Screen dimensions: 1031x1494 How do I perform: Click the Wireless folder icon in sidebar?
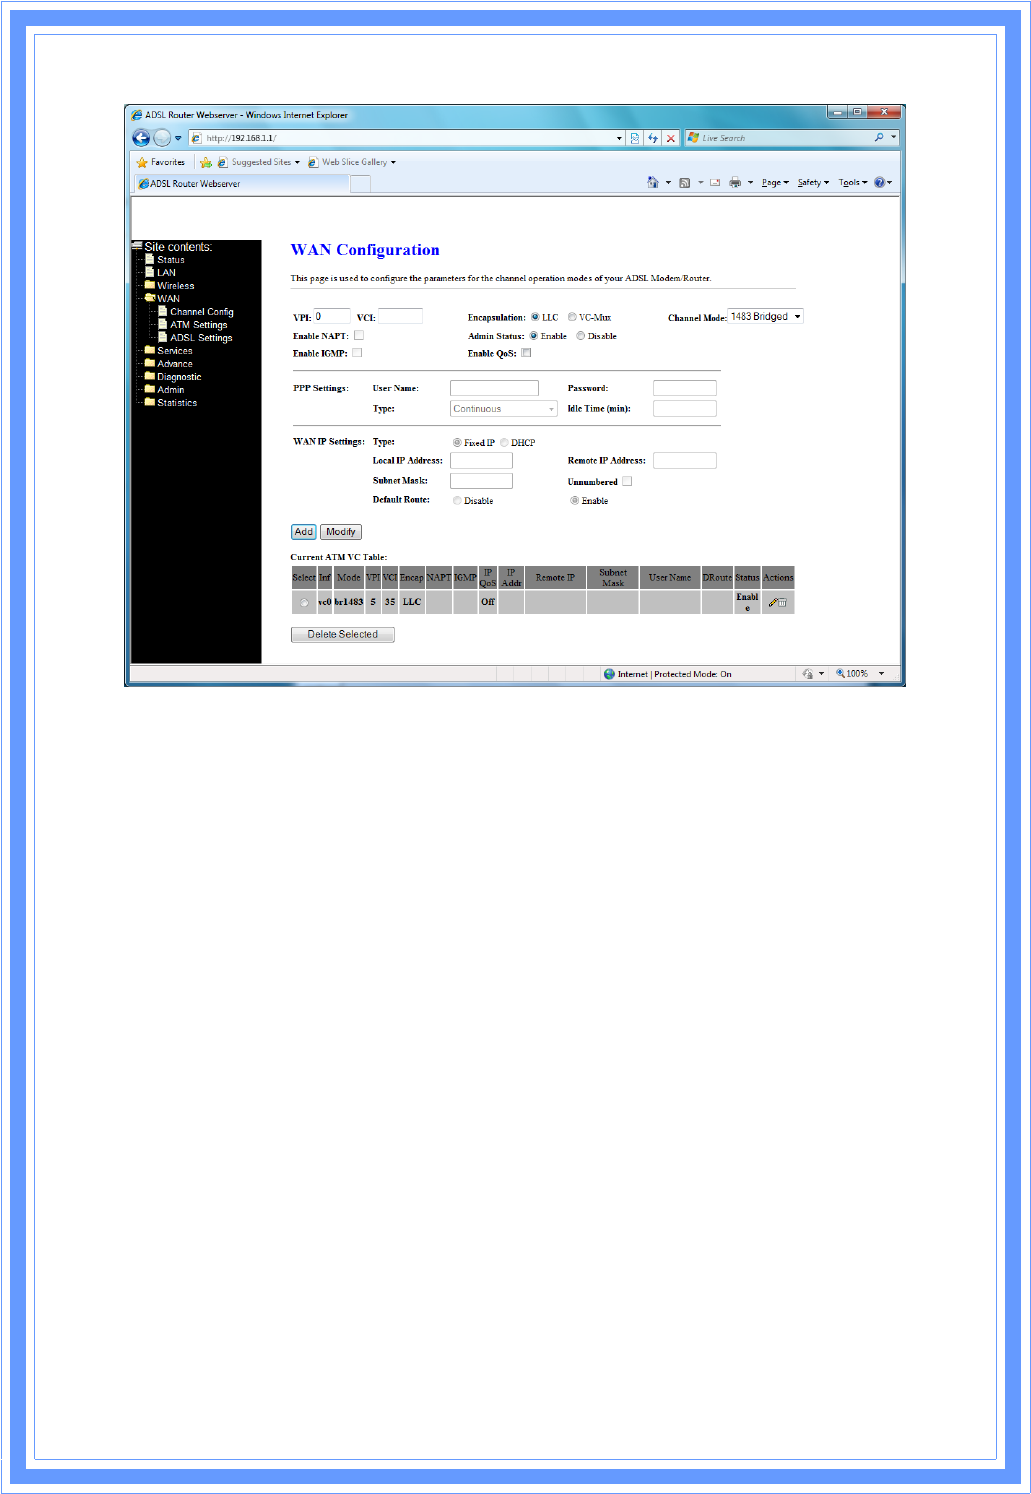click(150, 285)
